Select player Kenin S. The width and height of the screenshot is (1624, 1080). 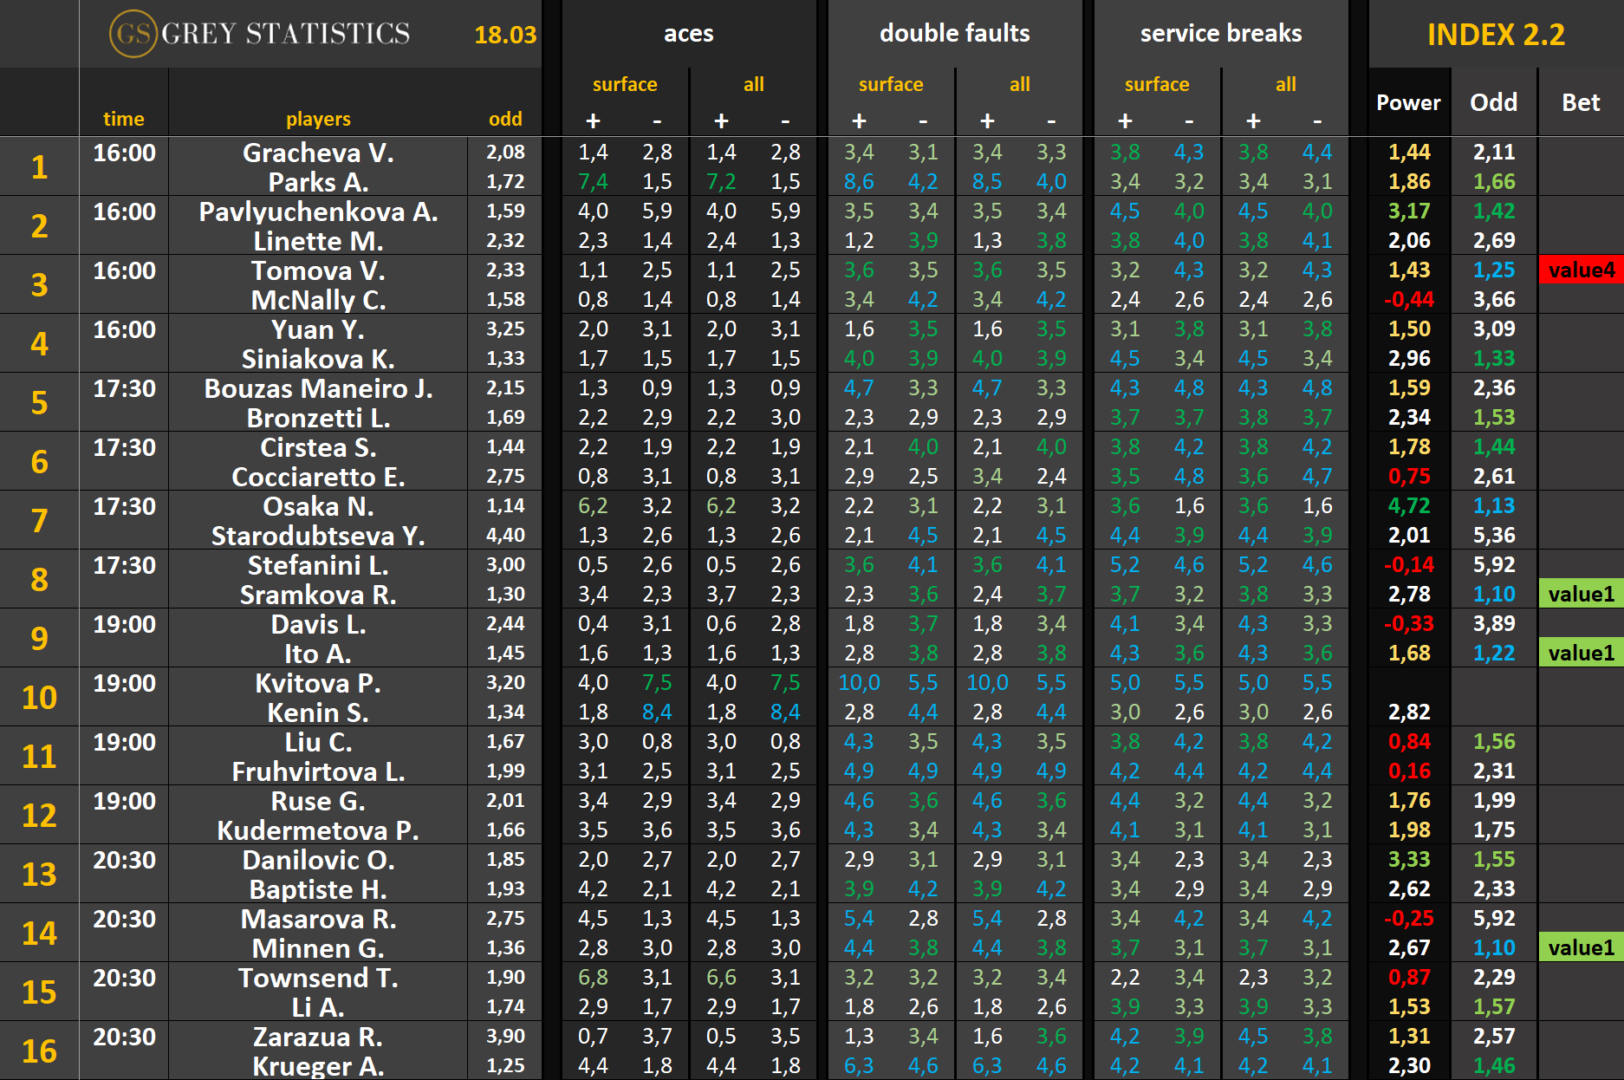click(x=318, y=714)
